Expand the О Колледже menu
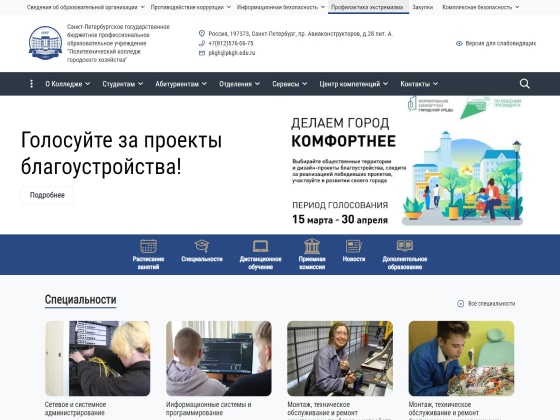This screenshot has width=560, height=420. coord(68,84)
